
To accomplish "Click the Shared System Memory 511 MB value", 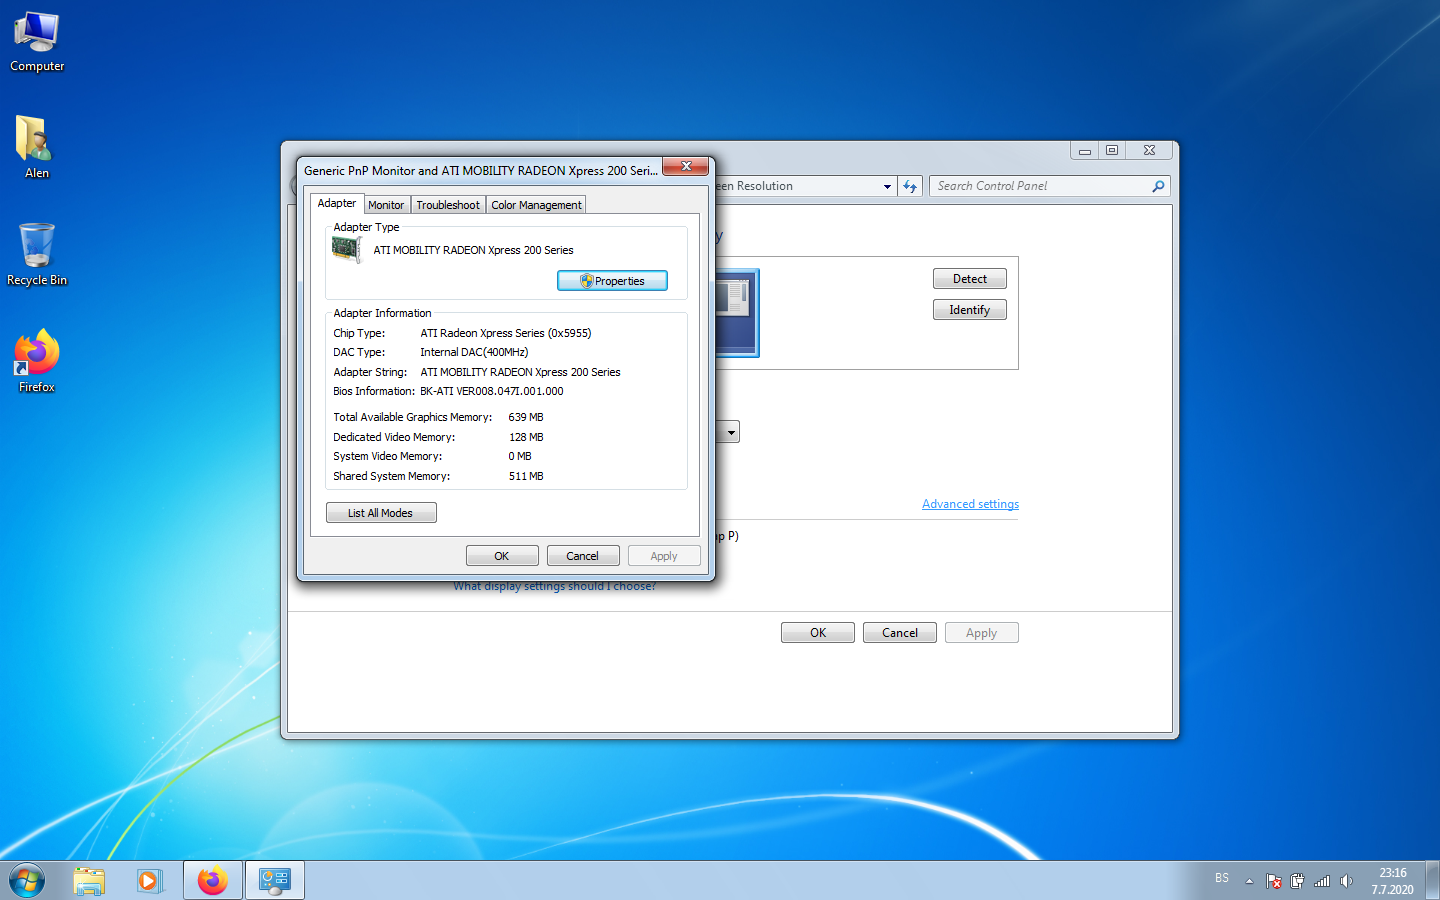I will coord(526,476).
